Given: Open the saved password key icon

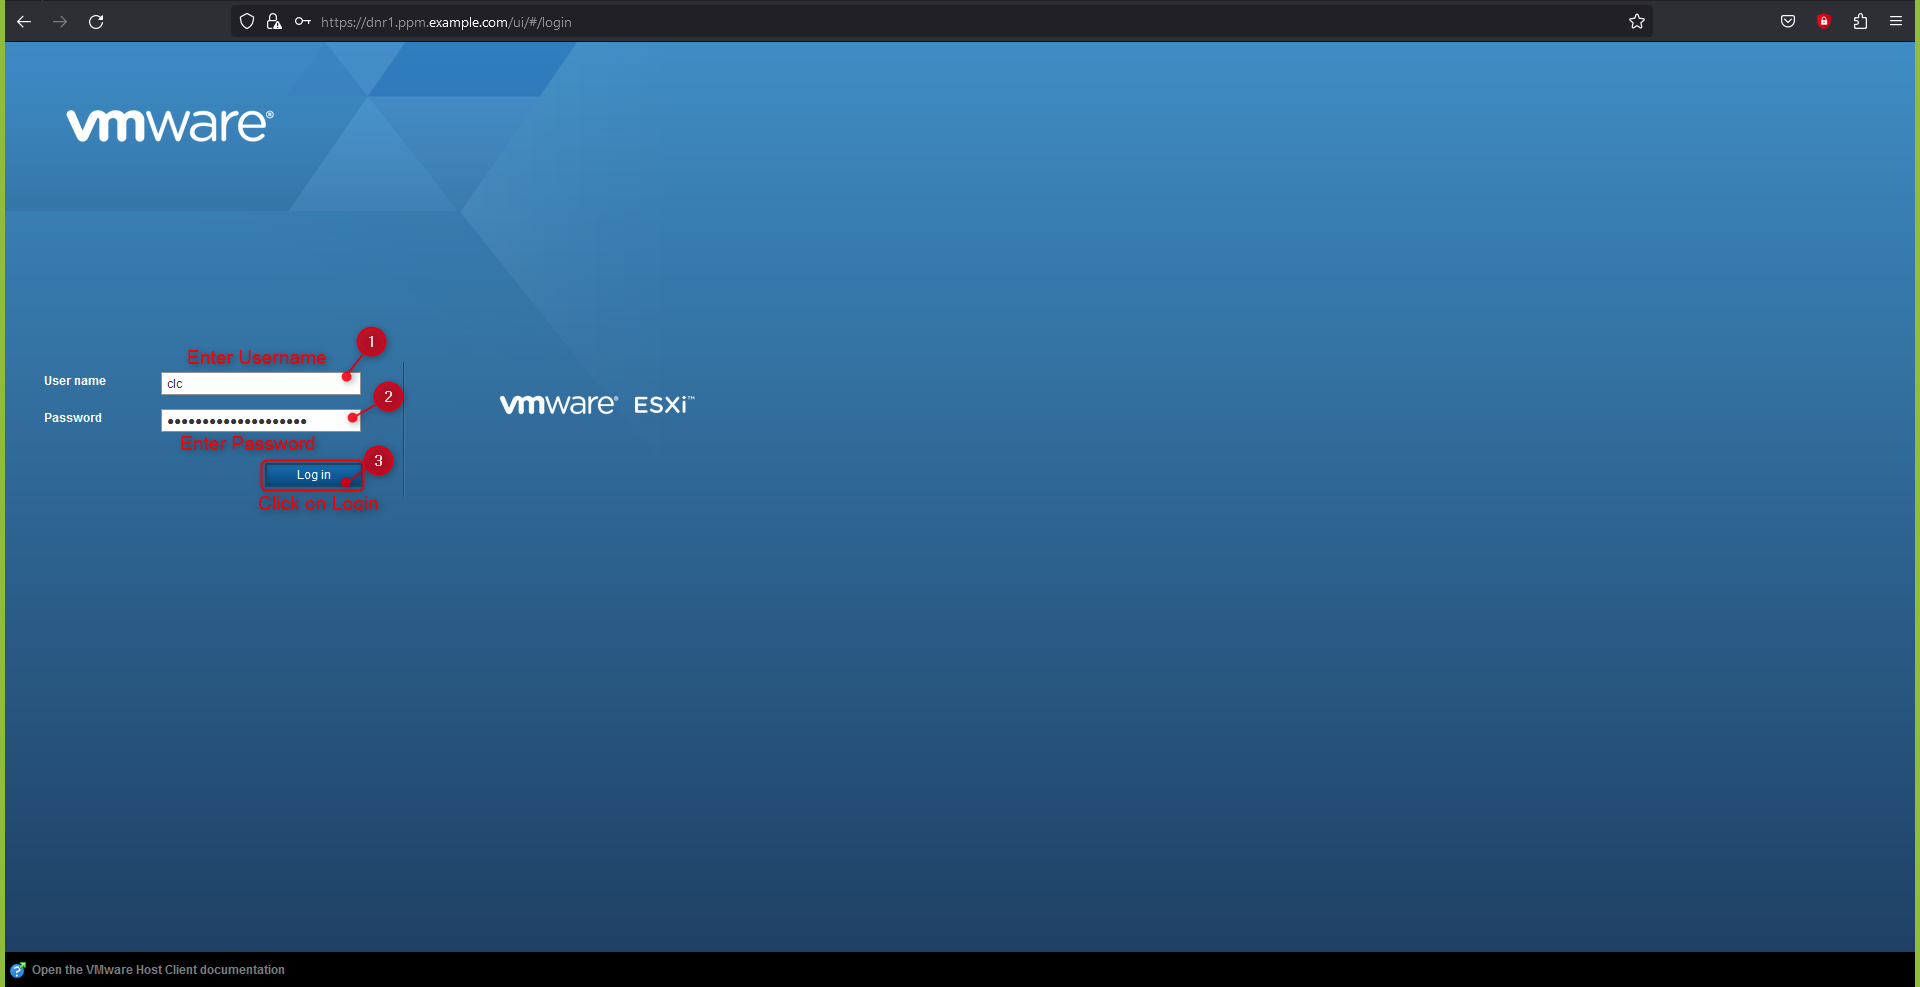Looking at the screenshot, I should pos(302,22).
